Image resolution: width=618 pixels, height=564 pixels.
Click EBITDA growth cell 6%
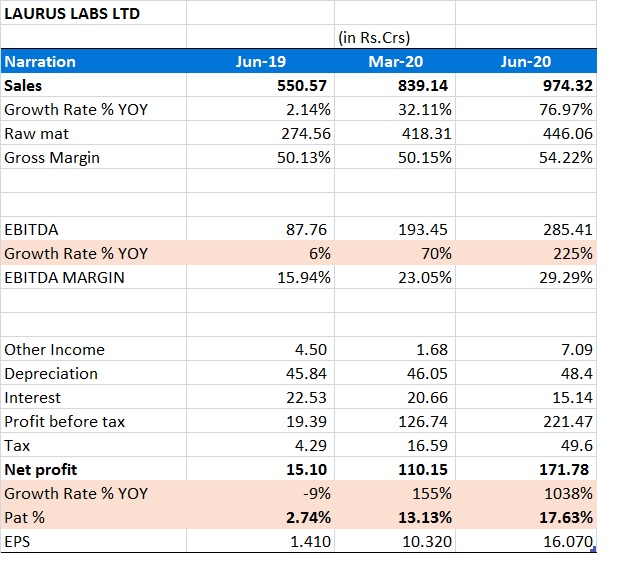[x=261, y=253]
